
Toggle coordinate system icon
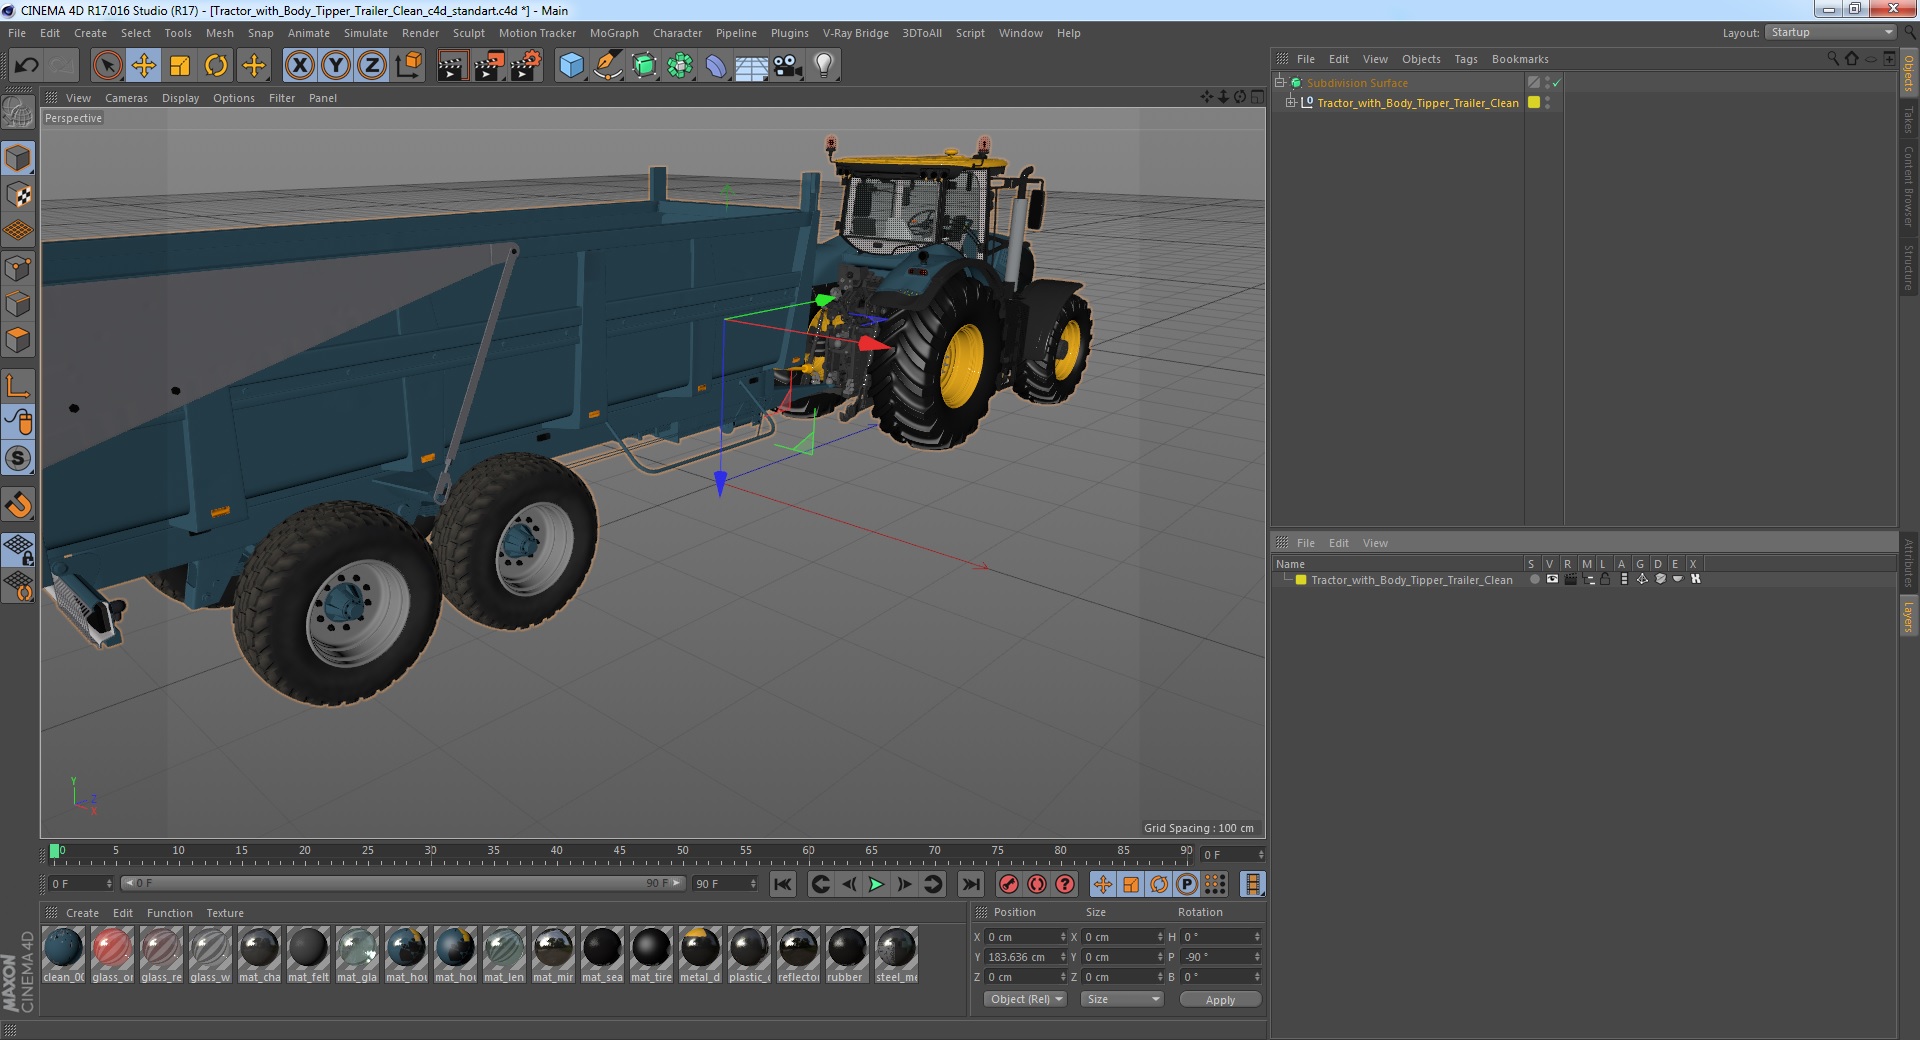(x=409, y=66)
